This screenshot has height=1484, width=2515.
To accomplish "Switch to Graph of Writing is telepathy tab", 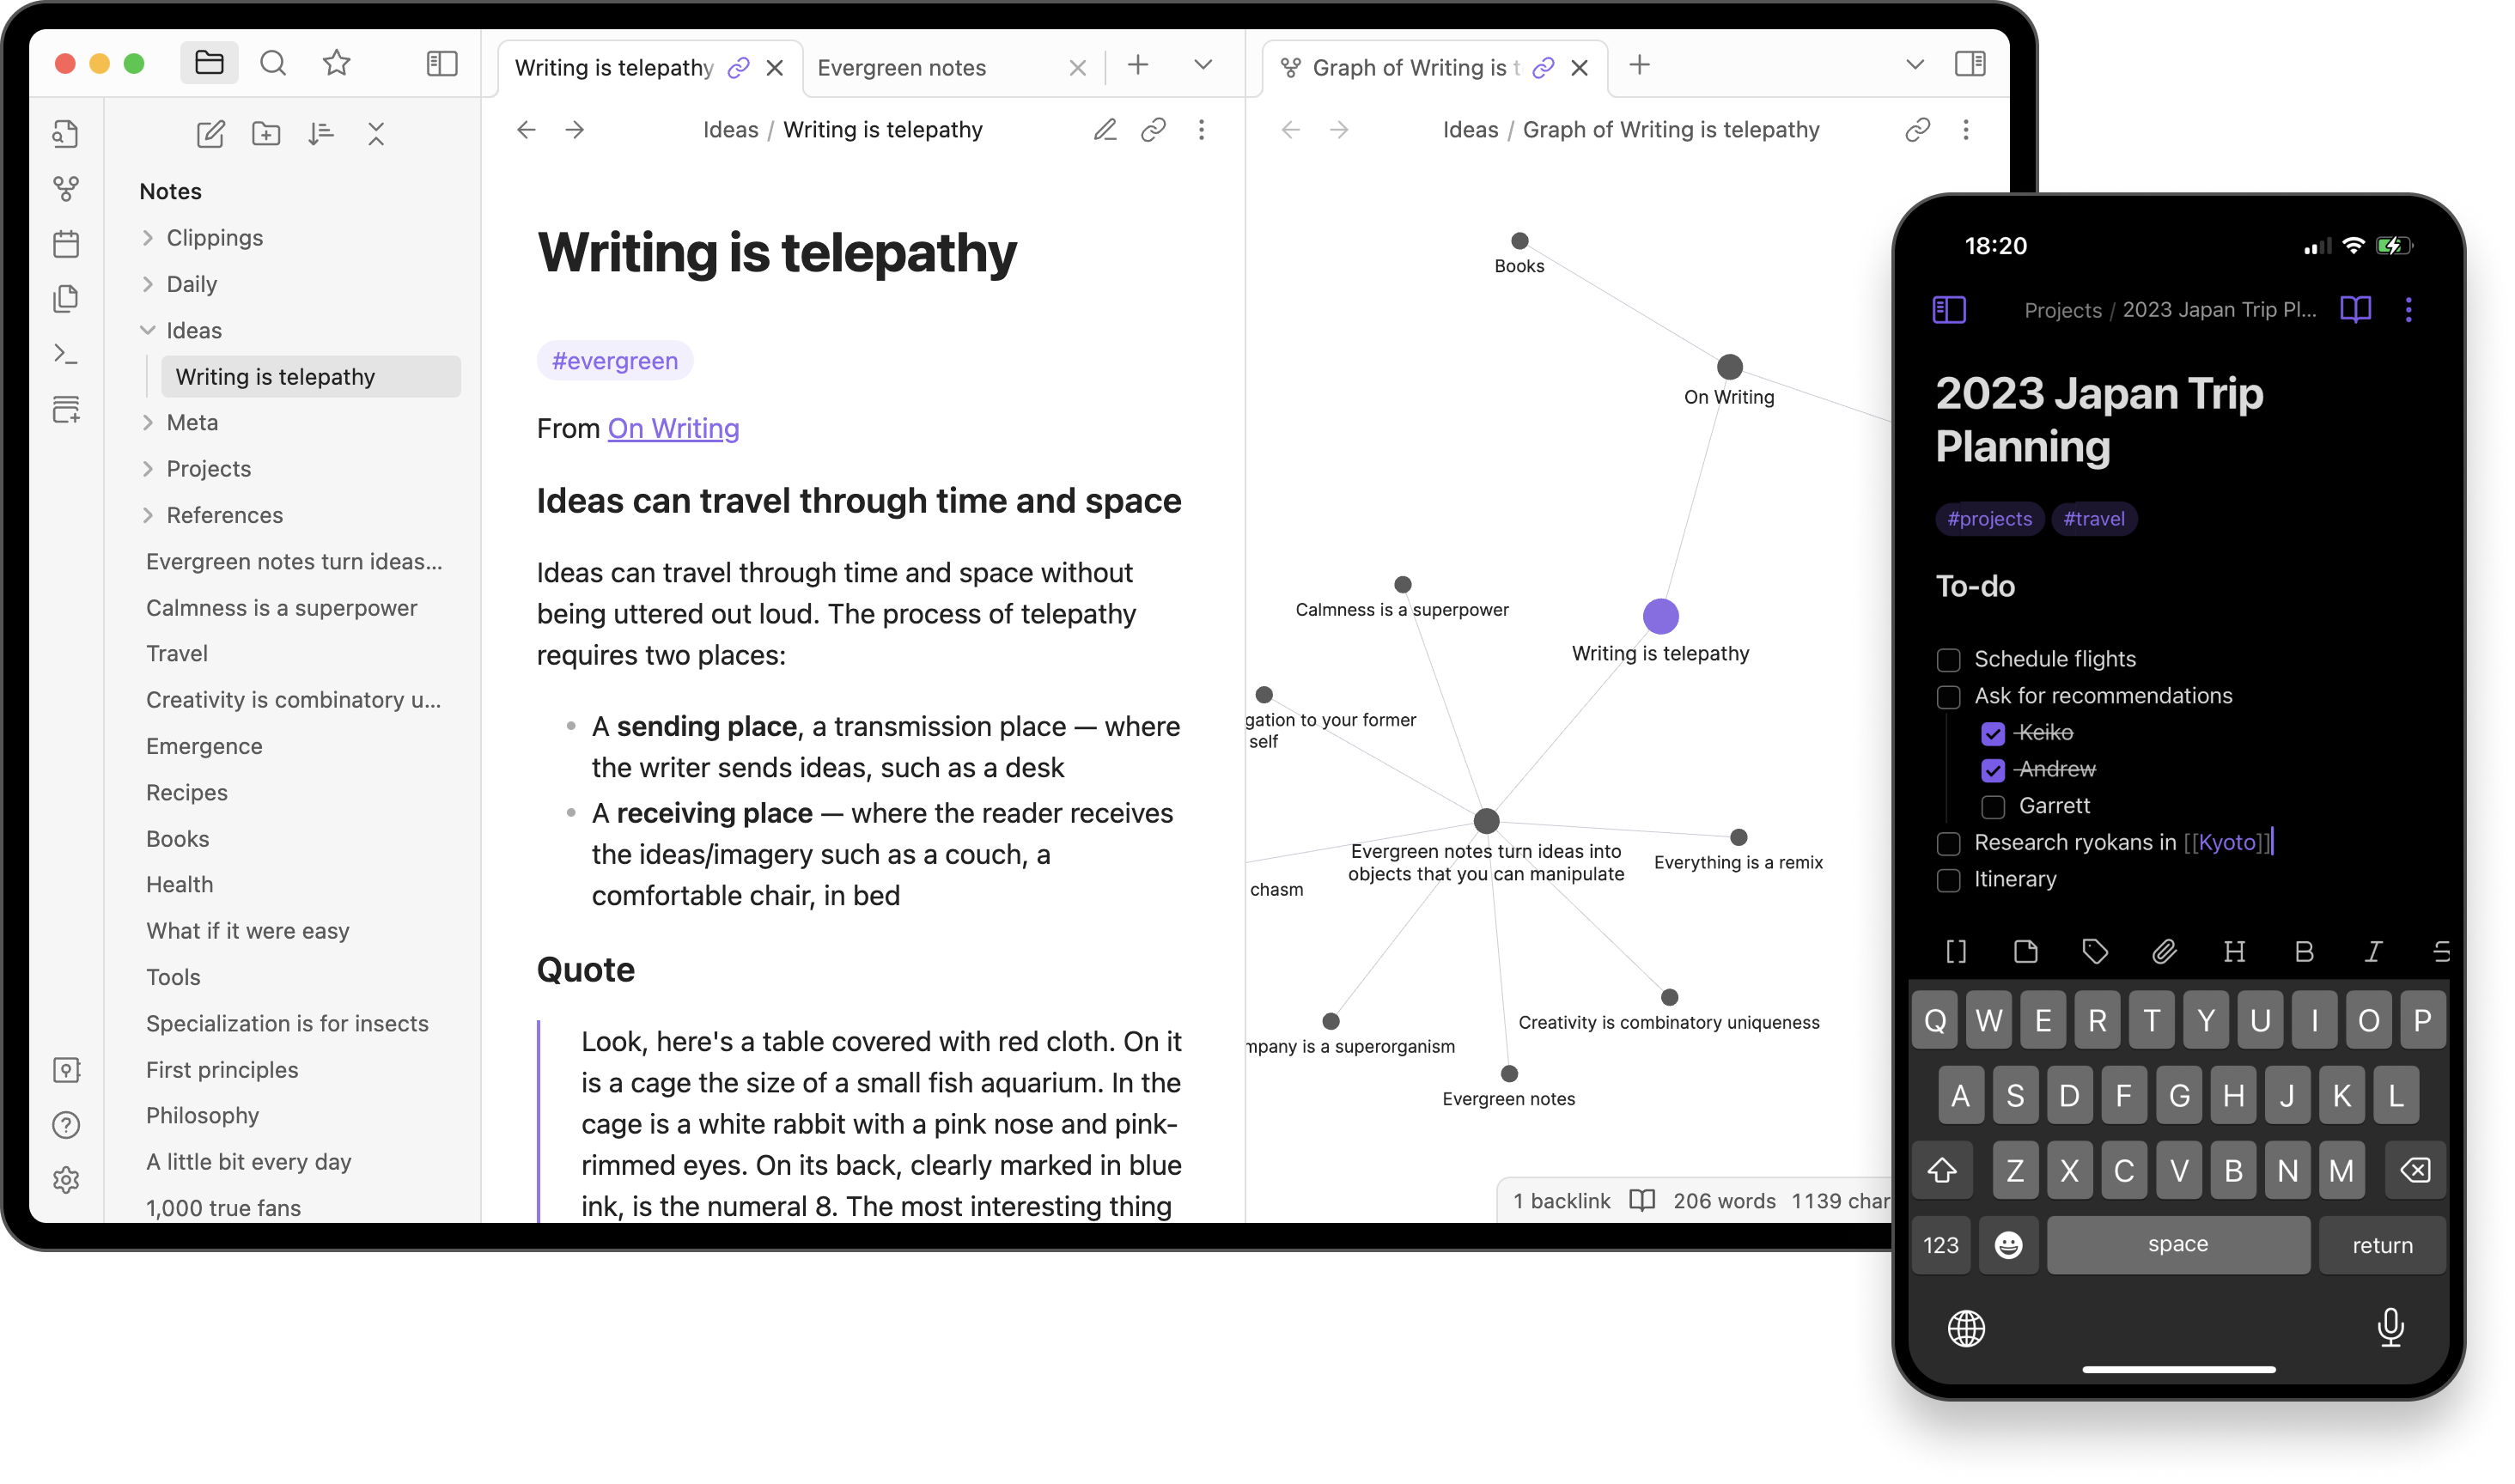I will point(1415,65).
